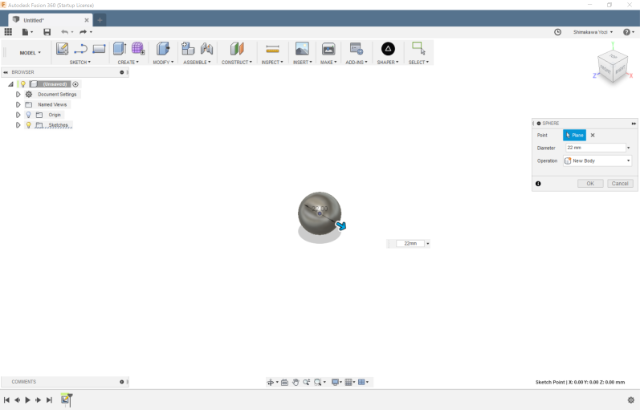Viewport: 640px width, 410px height.
Task: Open the Measure tool
Action: 272,49
